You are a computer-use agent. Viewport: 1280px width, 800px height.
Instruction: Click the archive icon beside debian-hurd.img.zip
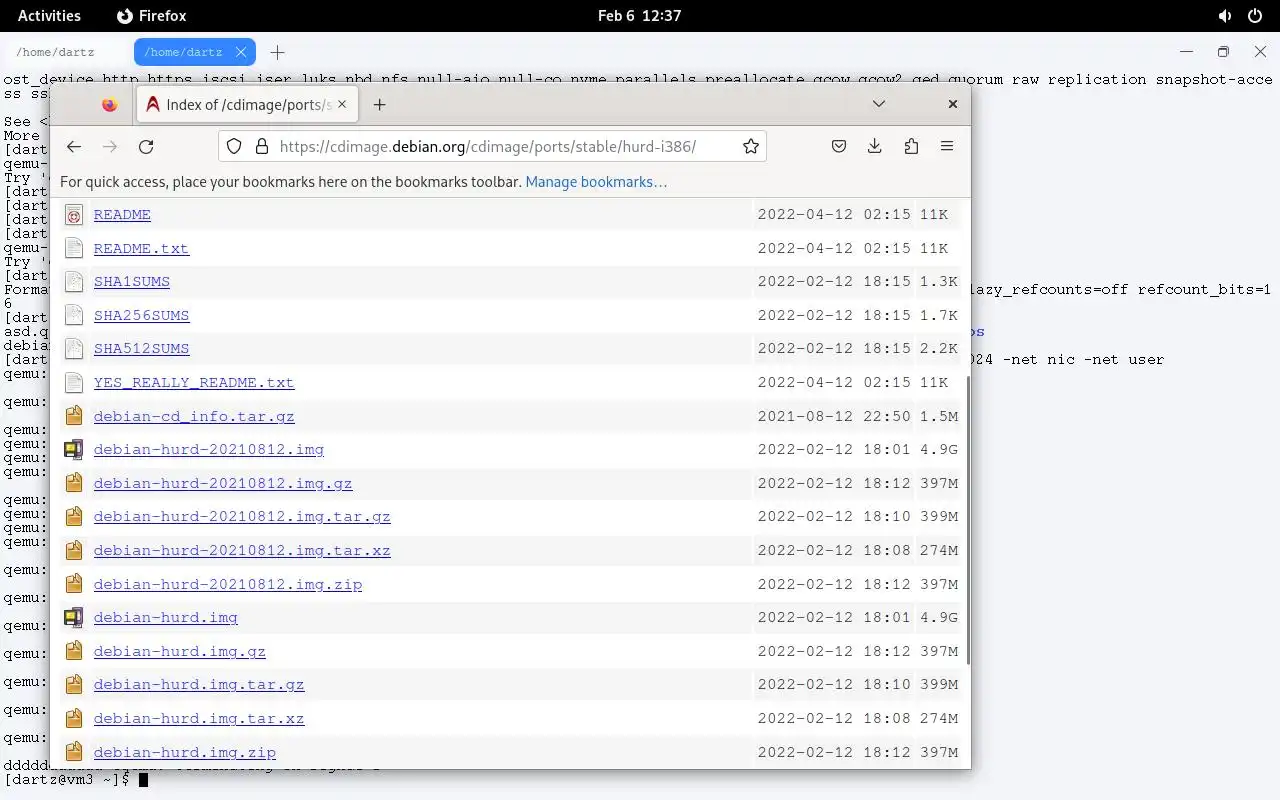[73, 752]
